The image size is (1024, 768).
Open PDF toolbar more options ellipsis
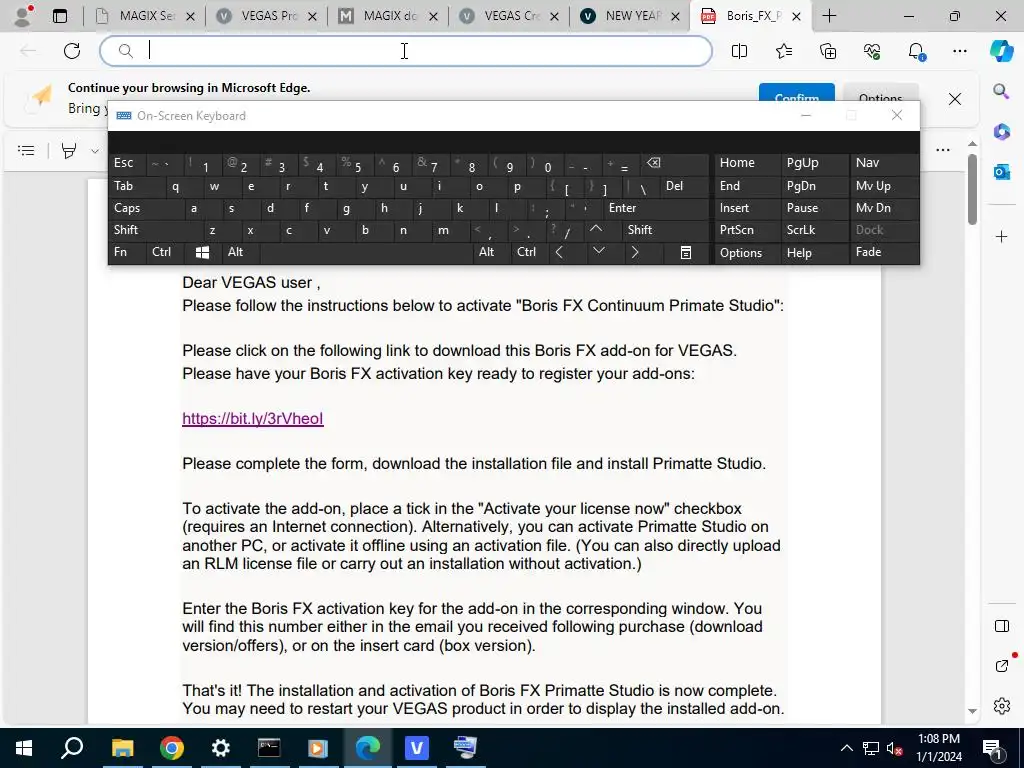coord(942,150)
